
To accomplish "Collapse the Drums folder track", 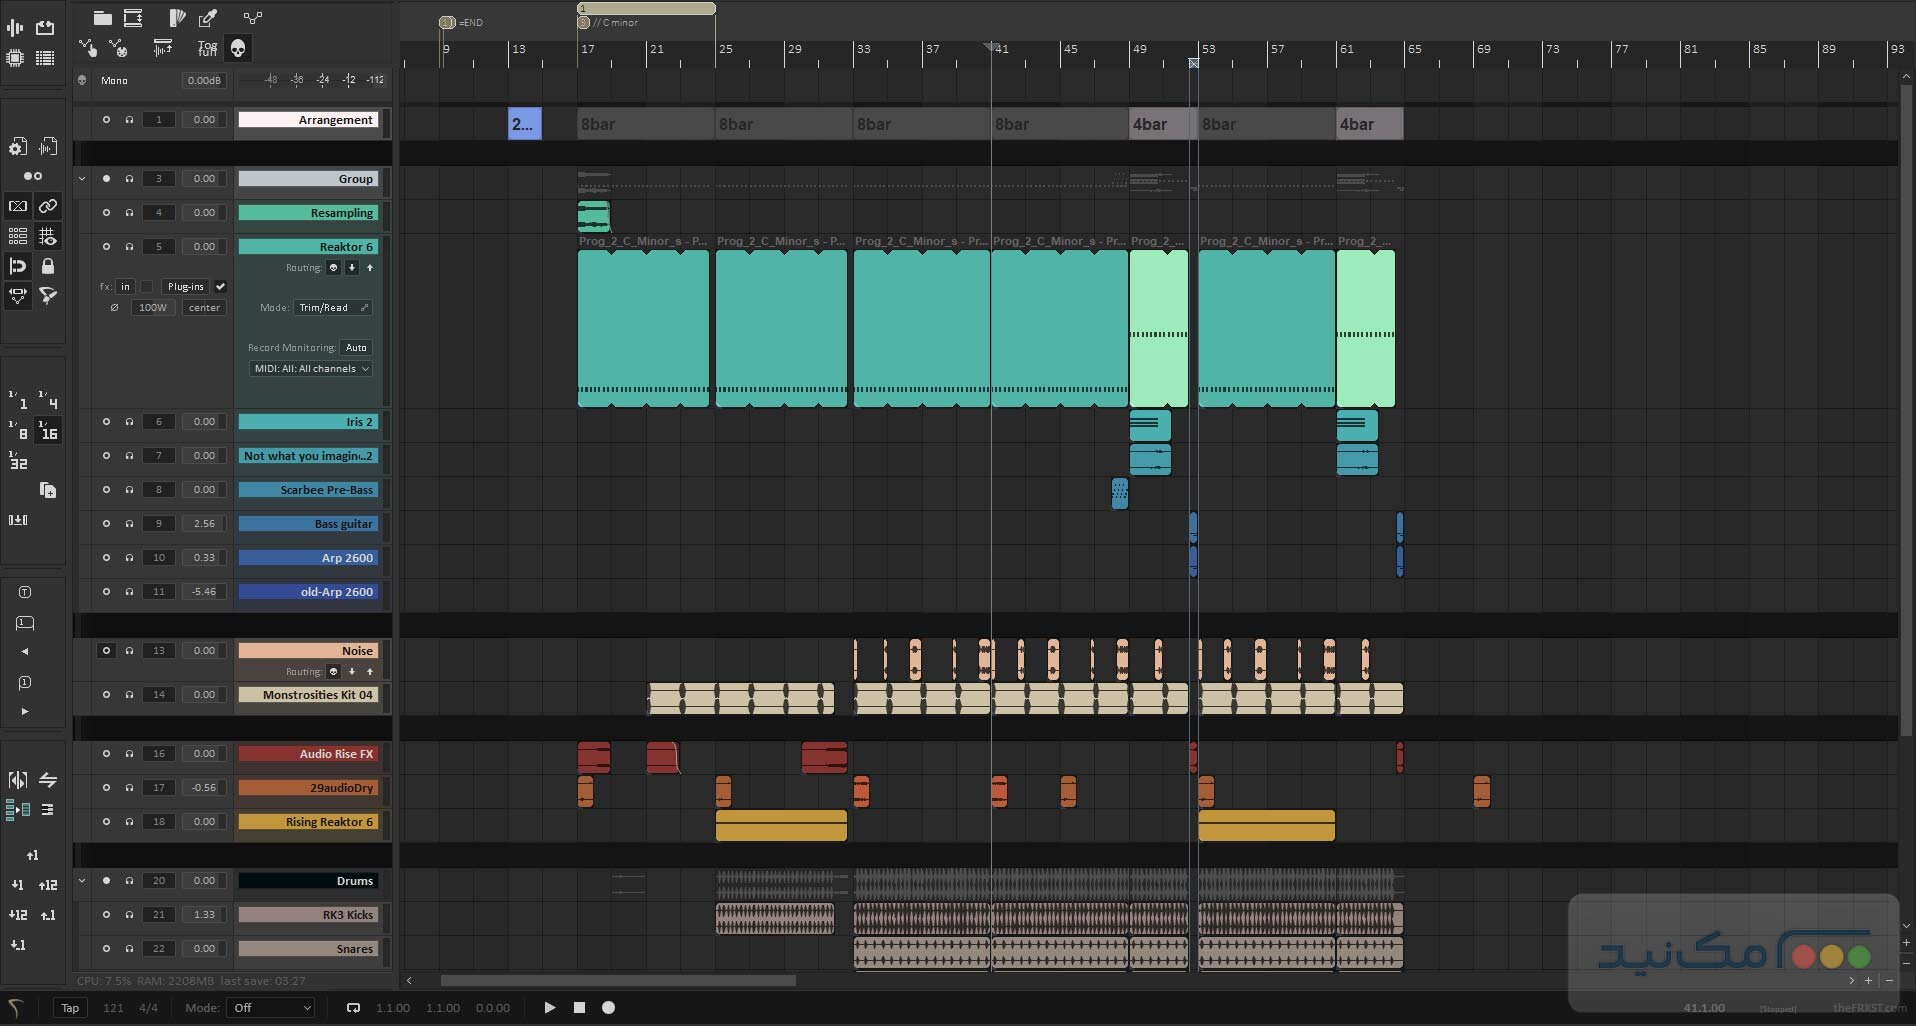I will (82, 881).
